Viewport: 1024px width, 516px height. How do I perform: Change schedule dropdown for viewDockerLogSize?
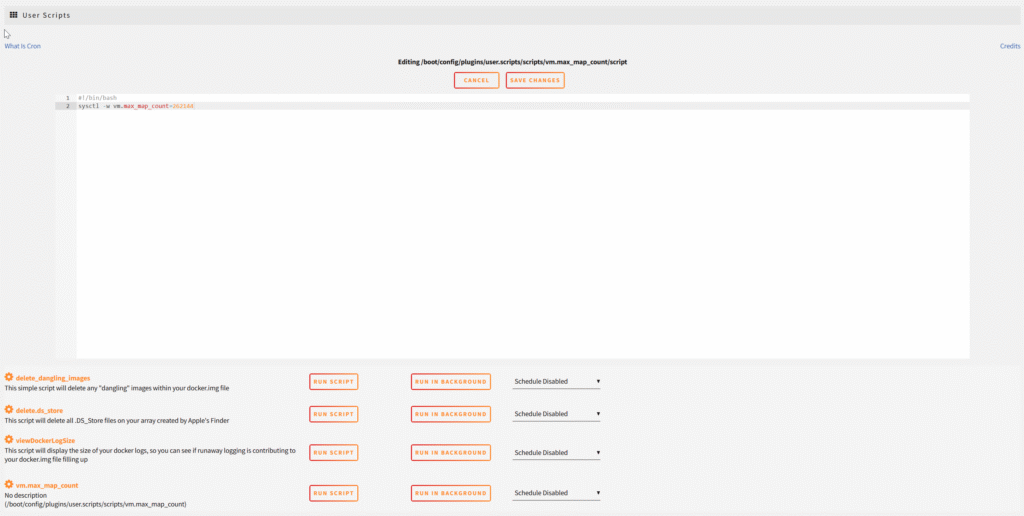point(556,453)
